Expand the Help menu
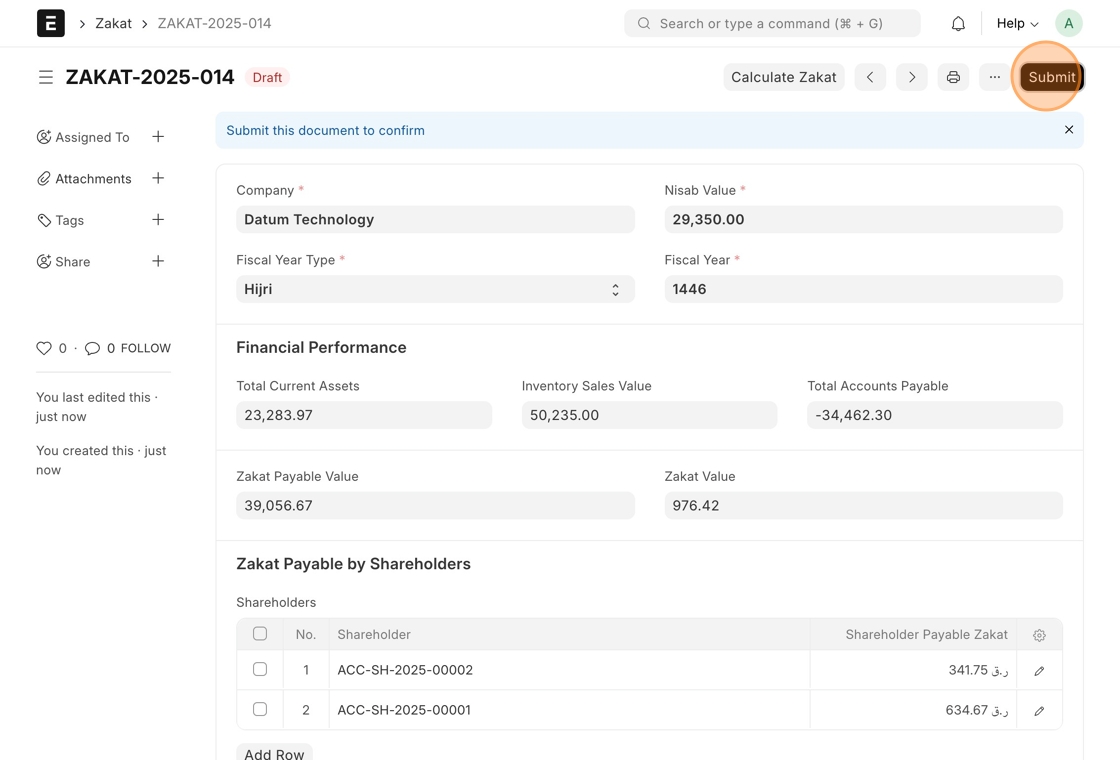This screenshot has width=1120, height=760. (x=1017, y=23)
